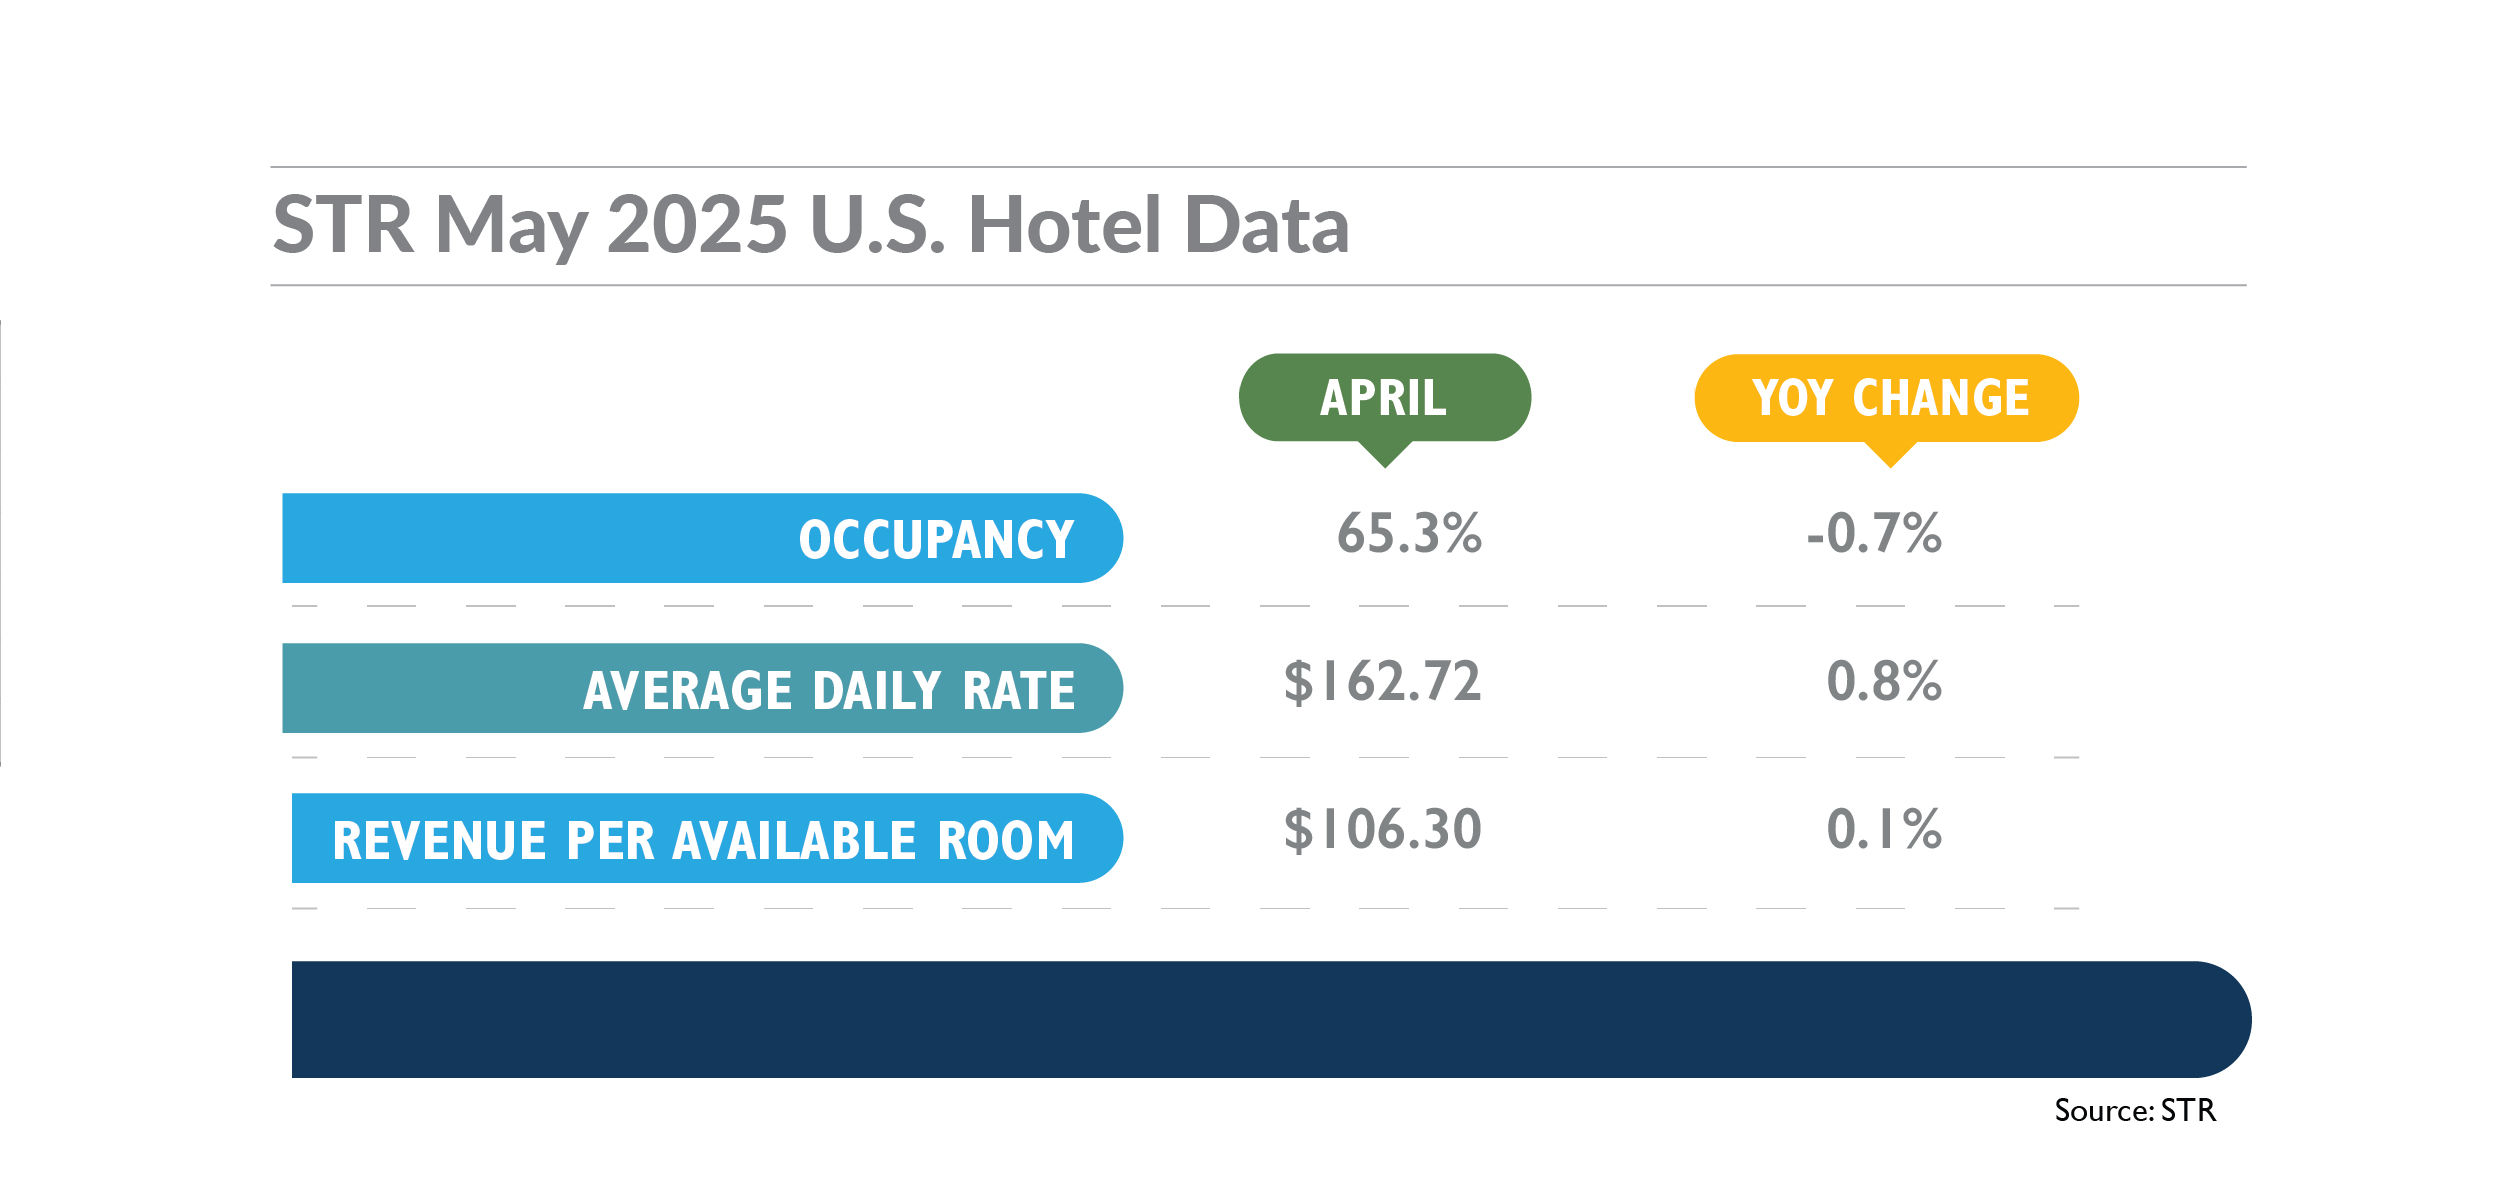Image resolution: width=2500 pixels, height=1180 pixels.
Task: Click the dashed divider below REVENUE row
Action: [x=1185, y=908]
